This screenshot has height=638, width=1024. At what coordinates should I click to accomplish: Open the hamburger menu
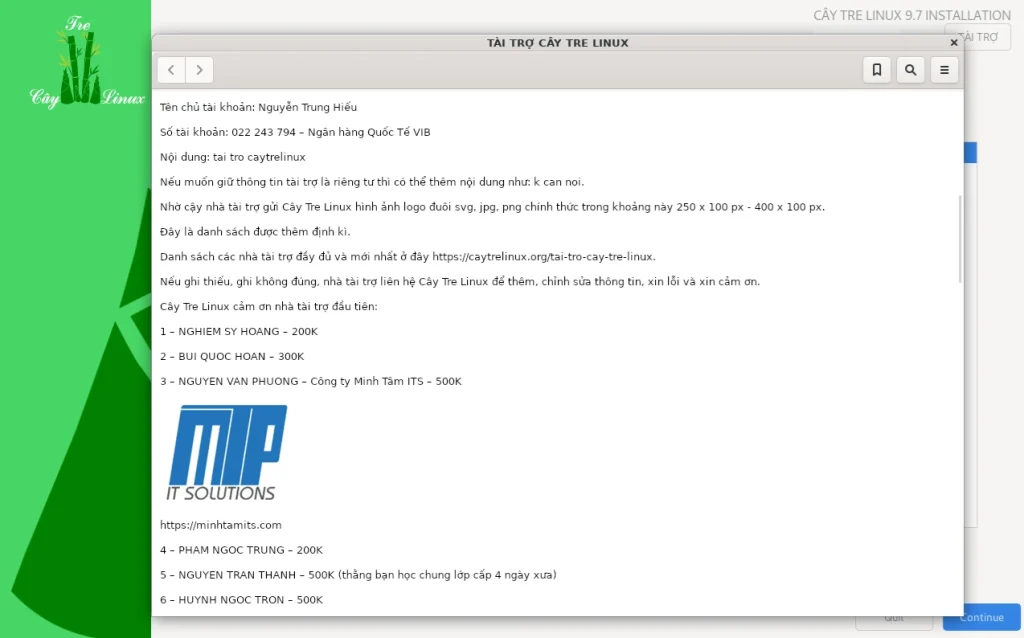pyautogui.click(x=944, y=70)
